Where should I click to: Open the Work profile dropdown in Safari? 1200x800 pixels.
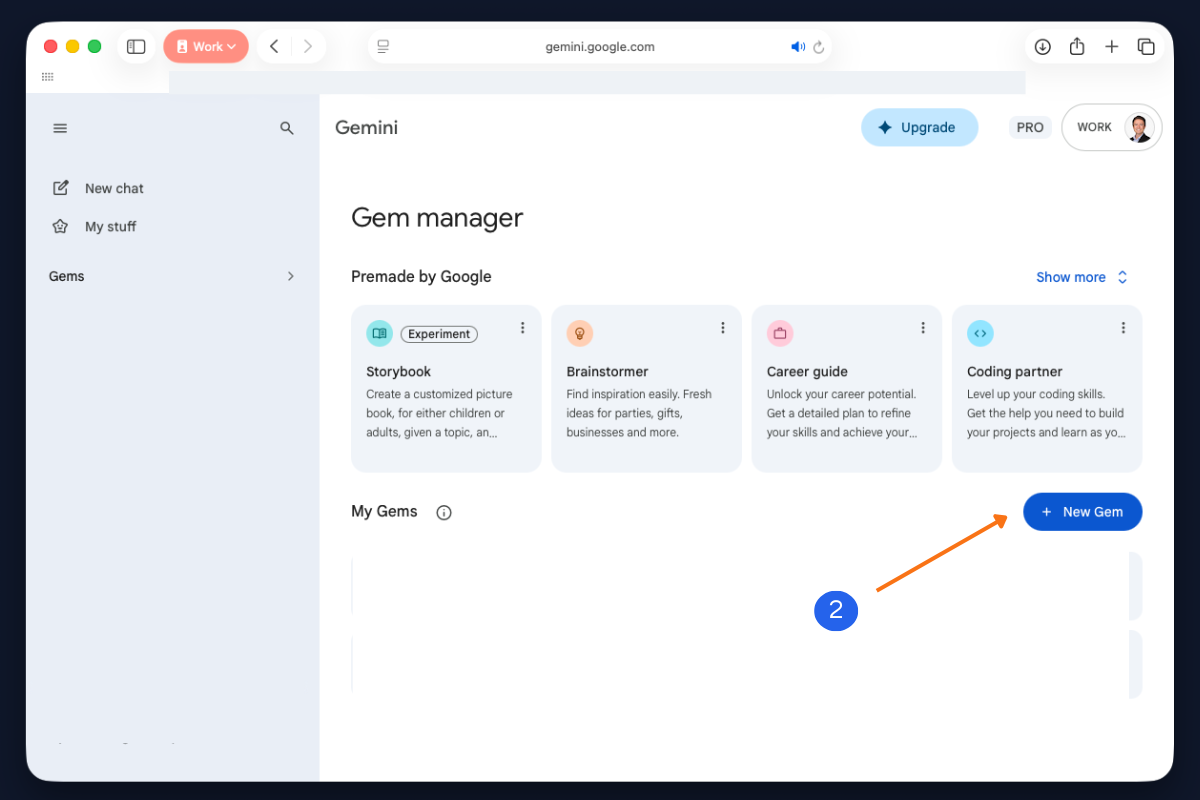(206, 47)
